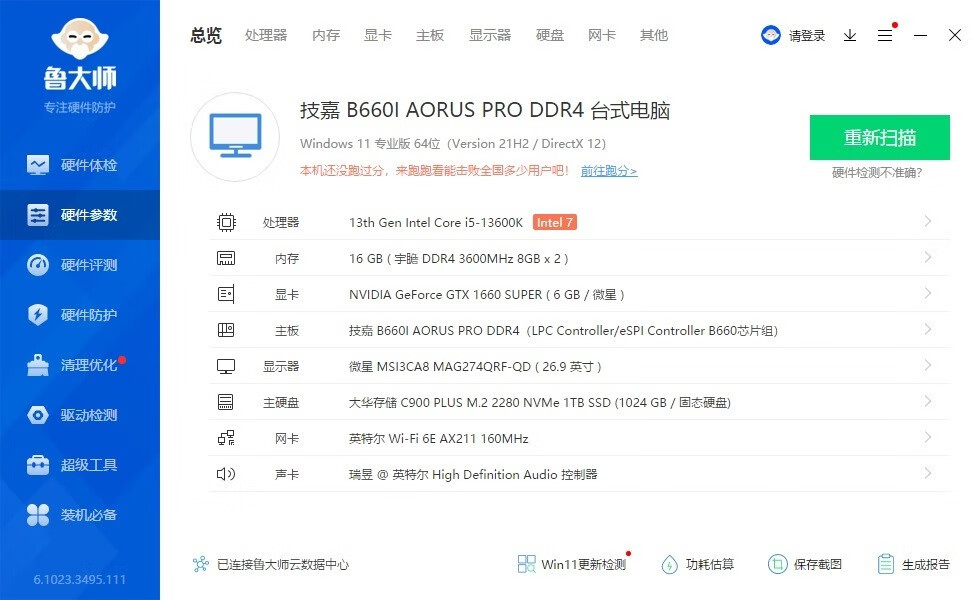Switch to the 主板 tab

click(430, 35)
